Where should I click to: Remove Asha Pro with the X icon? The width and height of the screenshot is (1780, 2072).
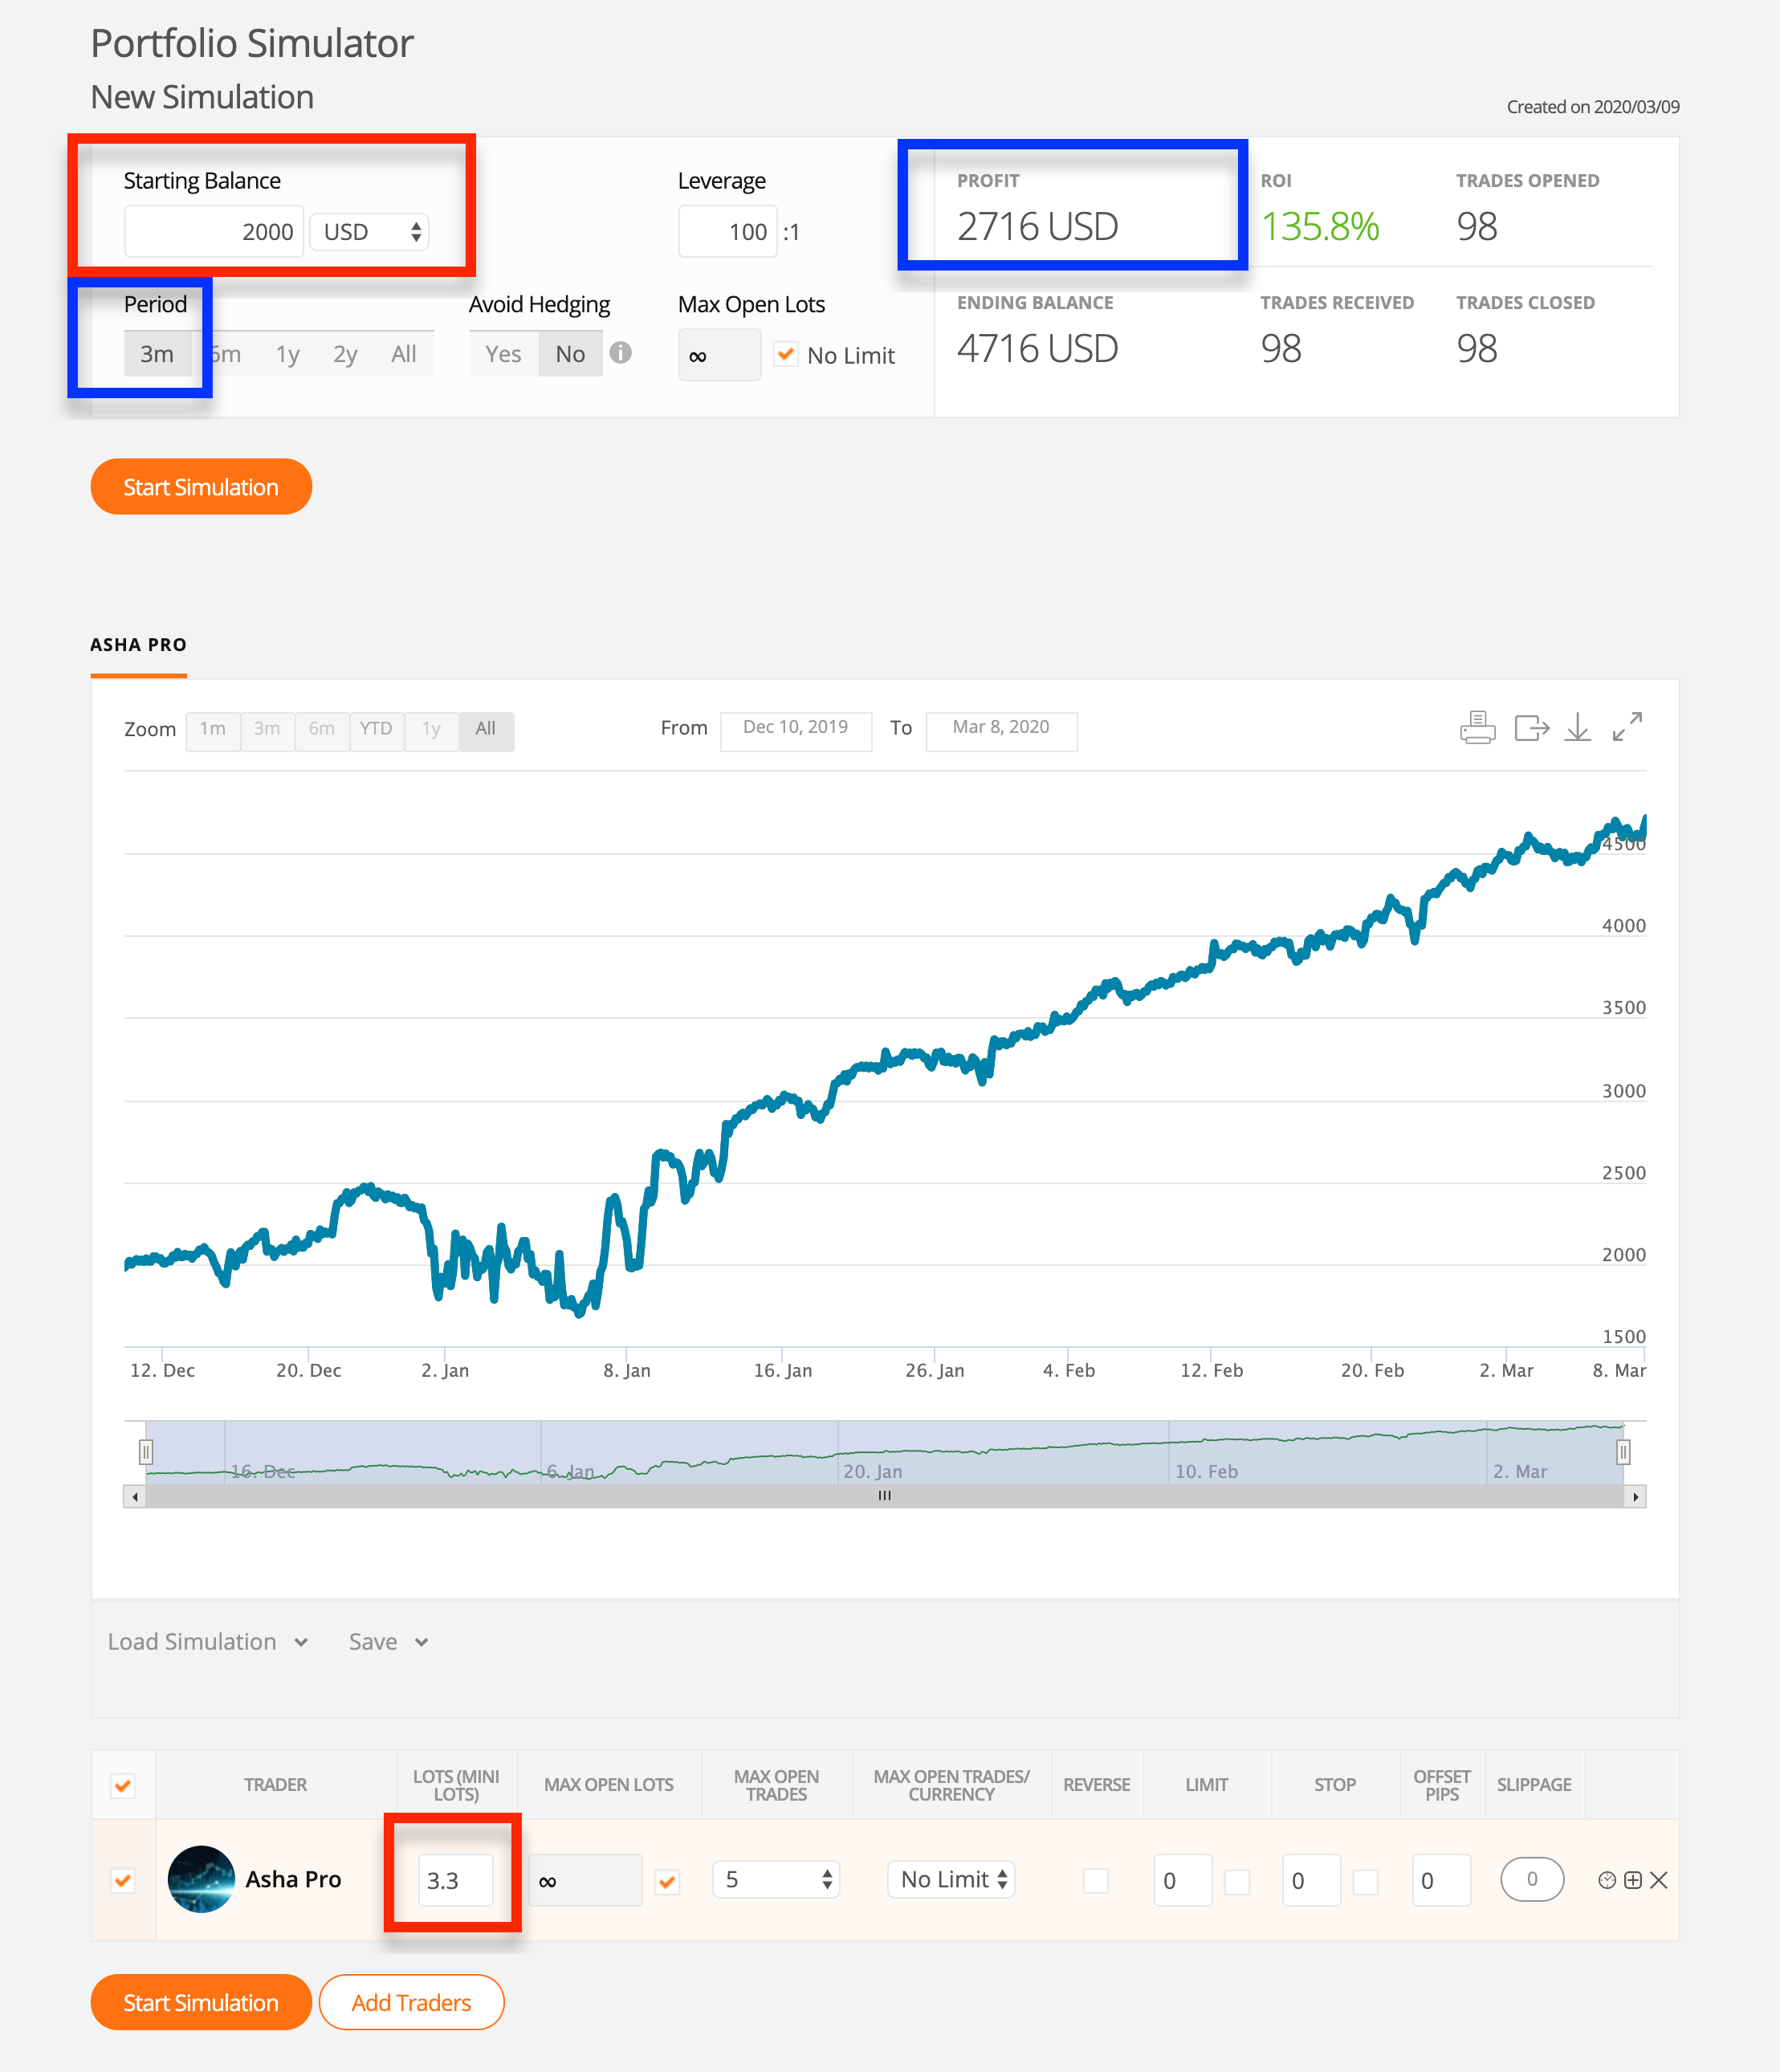click(1659, 1880)
